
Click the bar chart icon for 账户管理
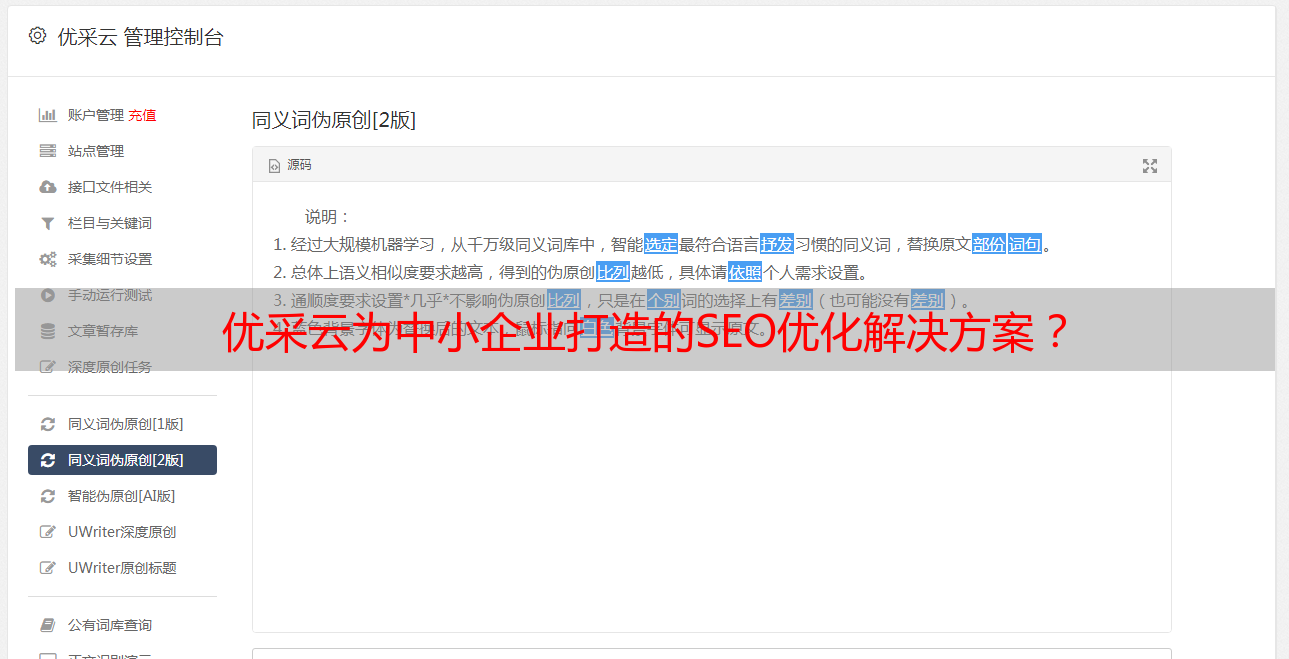[x=47, y=115]
